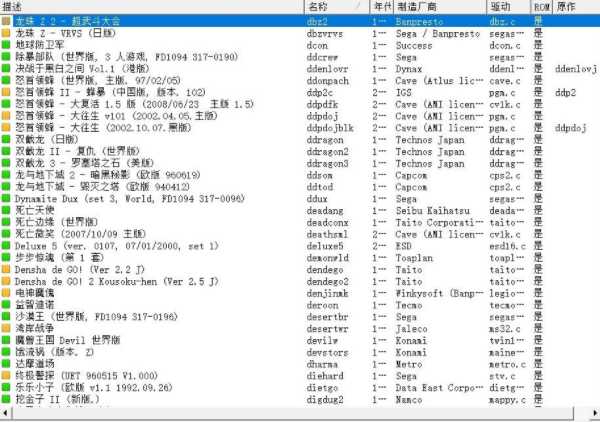Viewport: 600px width, 422px height.
Task: Click the parent cell ddp2
Action: [x=565, y=93]
